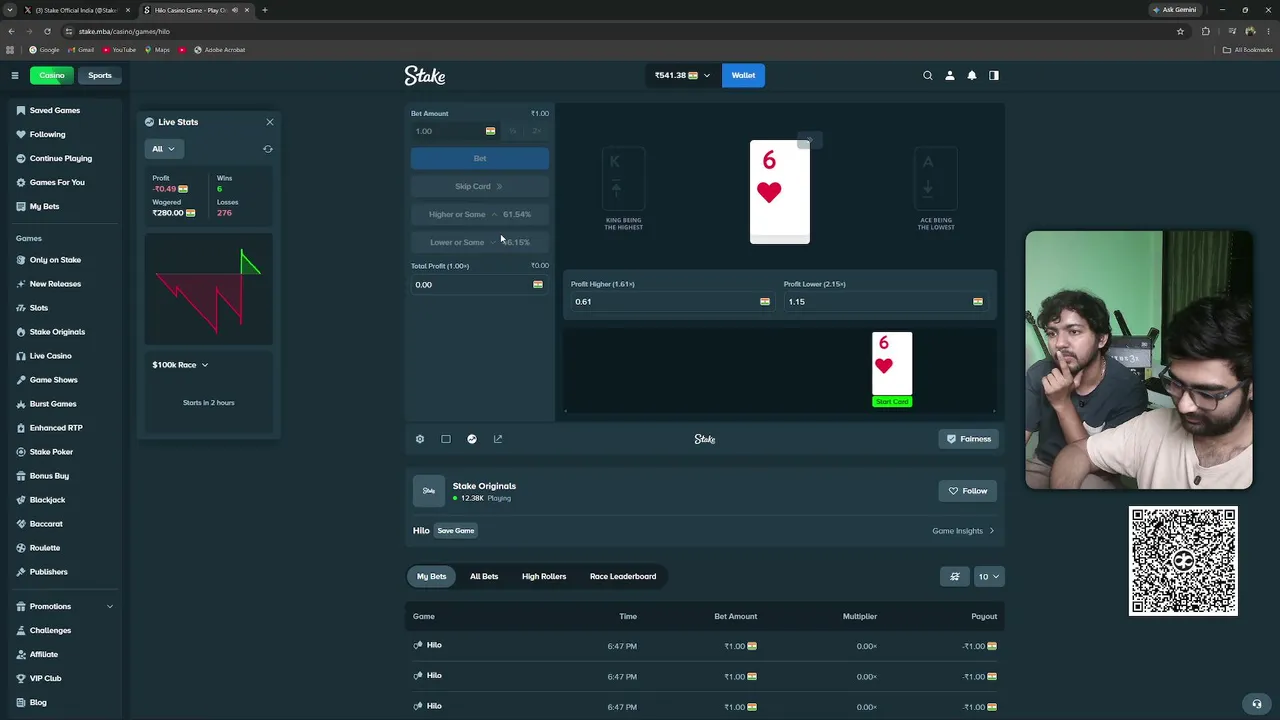
Task: Go to the Stake logo home
Action: (425, 75)
